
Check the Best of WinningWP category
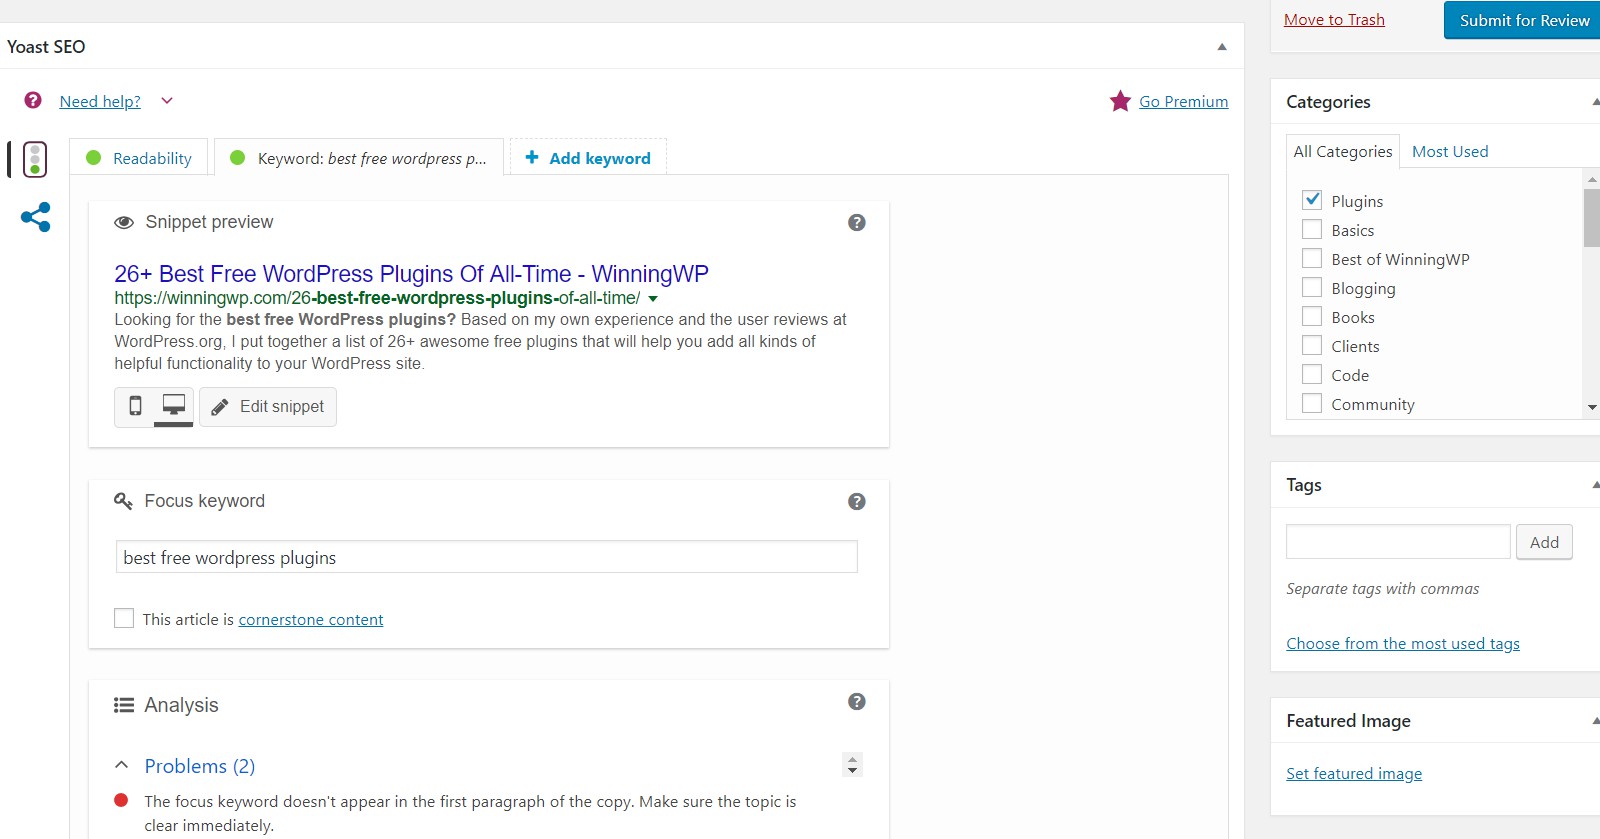pyautogui.click(x=1312, y=258)
